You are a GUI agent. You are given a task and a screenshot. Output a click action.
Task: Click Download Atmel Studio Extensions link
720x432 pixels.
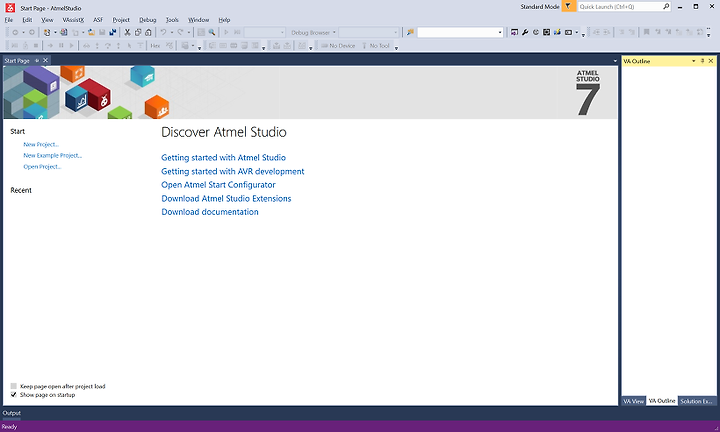(226, 198)
